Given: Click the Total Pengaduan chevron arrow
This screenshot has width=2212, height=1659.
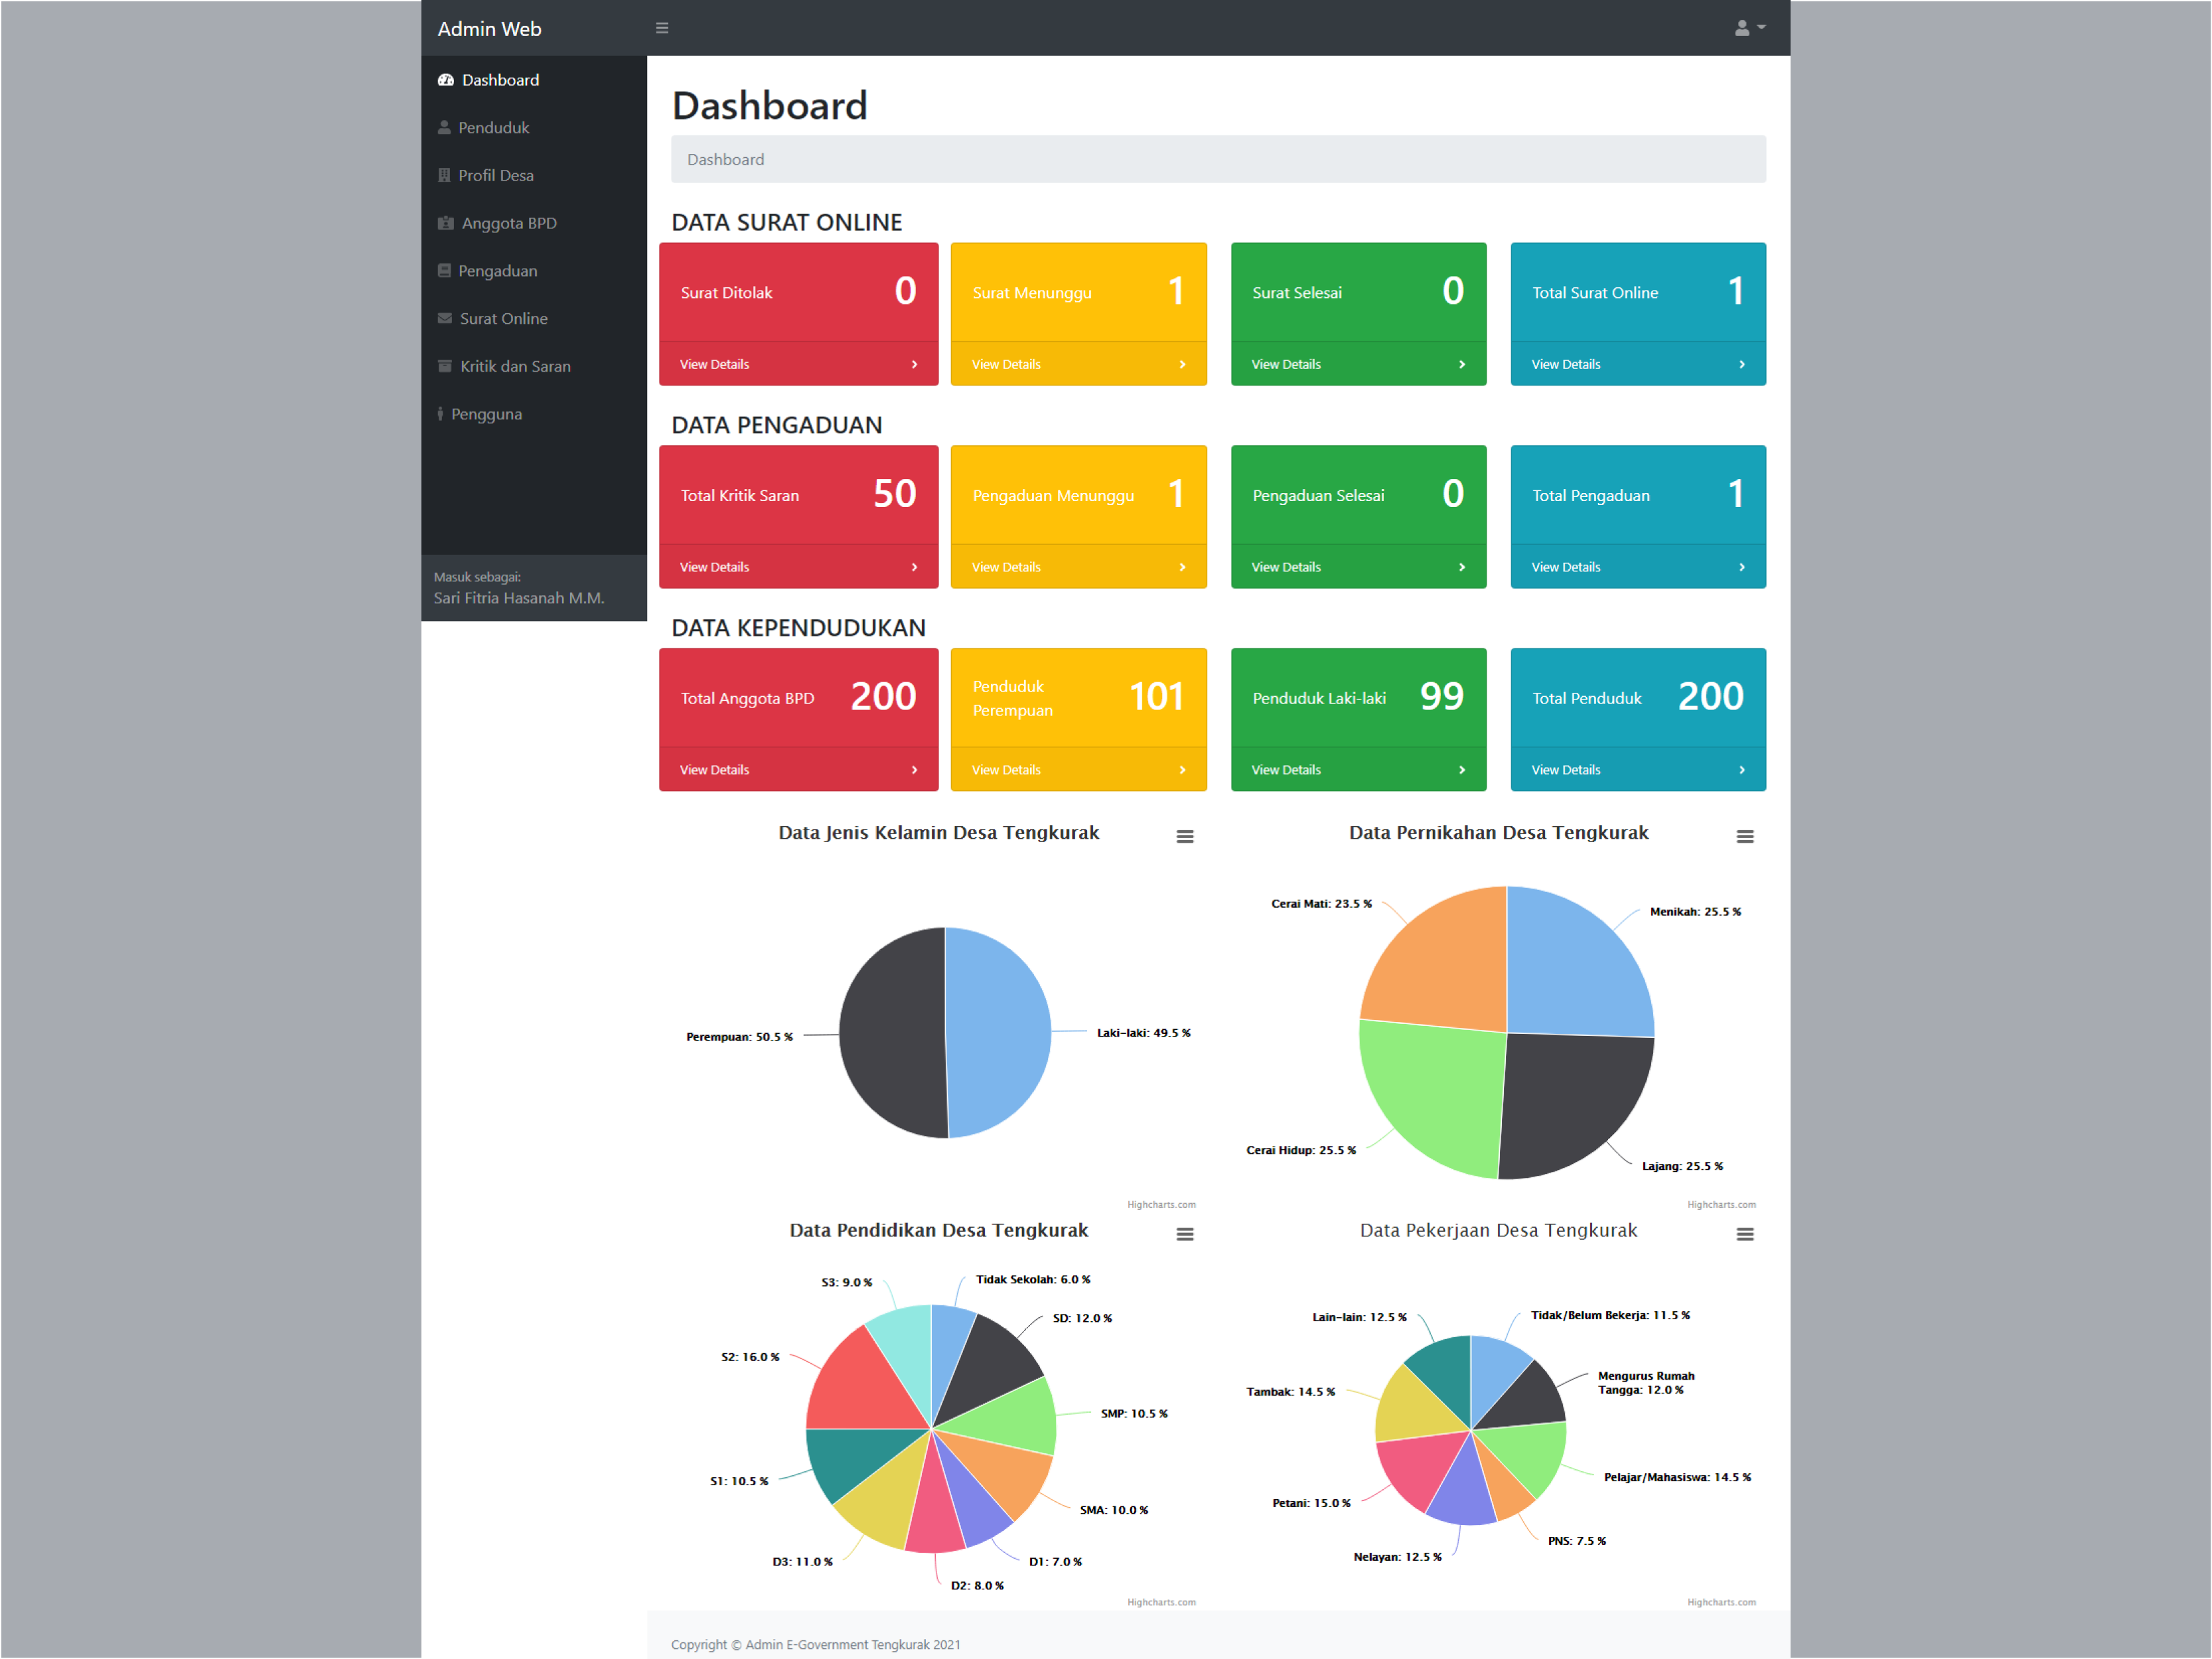Looking at the screenshot, I should tap(1743, 568).
